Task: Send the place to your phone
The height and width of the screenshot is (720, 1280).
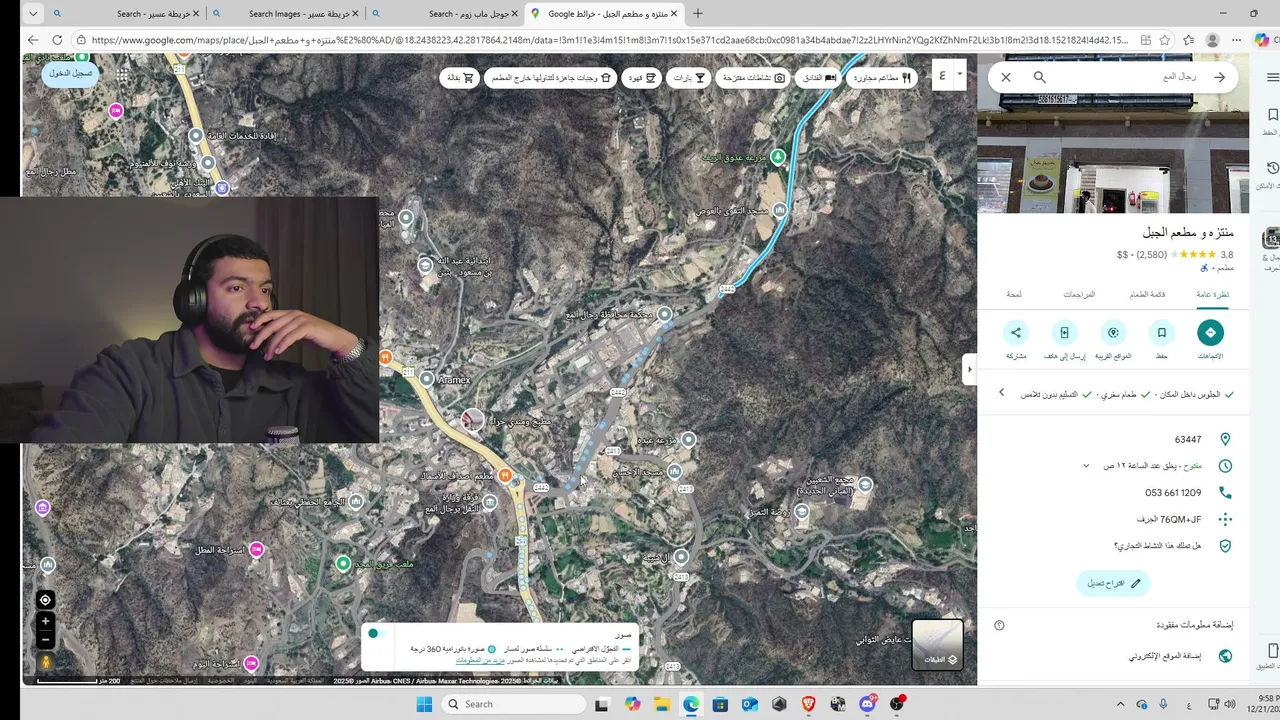Action: (1065, 333)
